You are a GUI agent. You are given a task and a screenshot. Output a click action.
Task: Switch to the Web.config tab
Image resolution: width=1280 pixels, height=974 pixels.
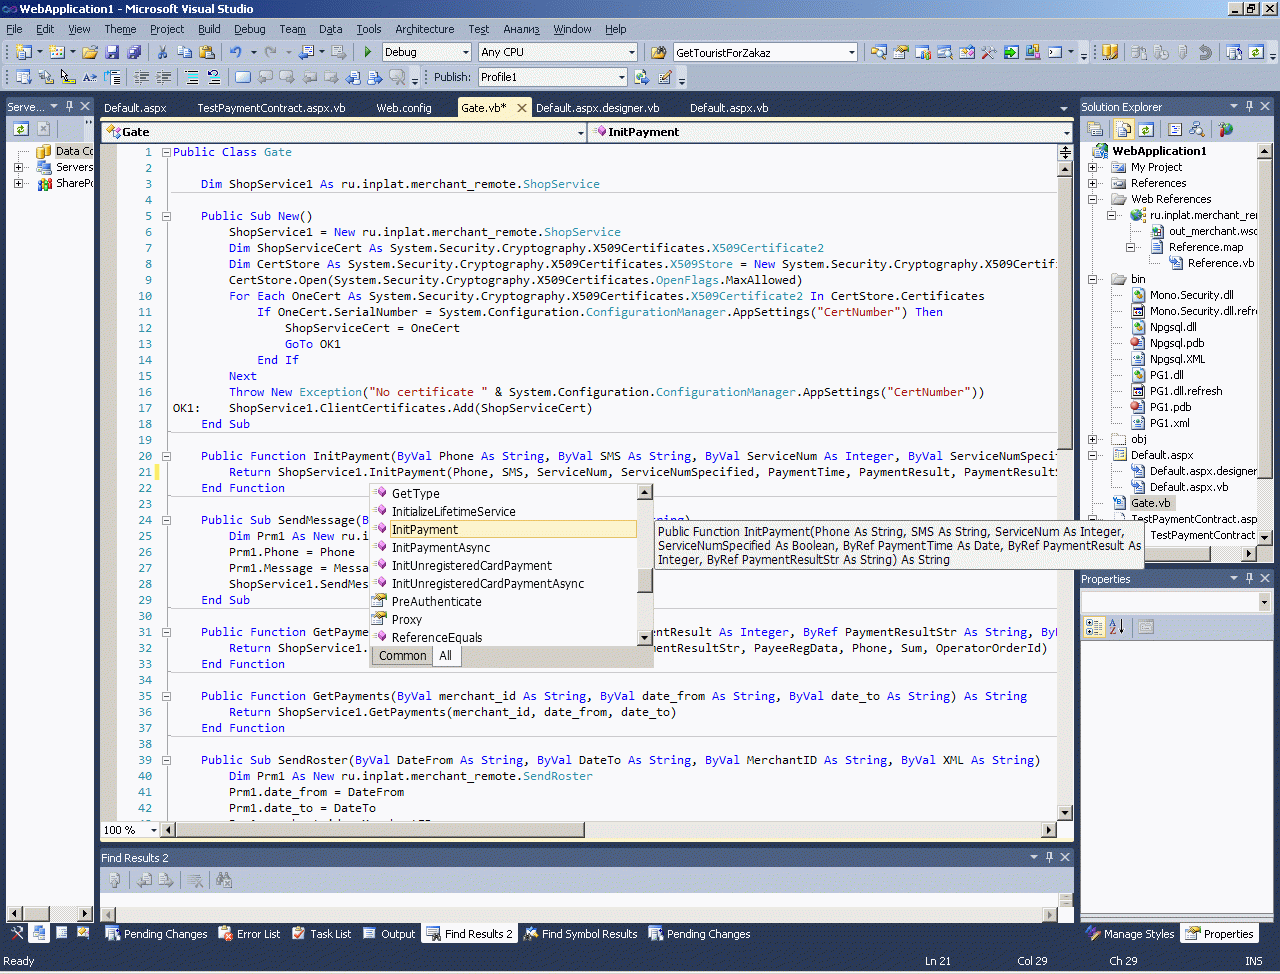404,108
